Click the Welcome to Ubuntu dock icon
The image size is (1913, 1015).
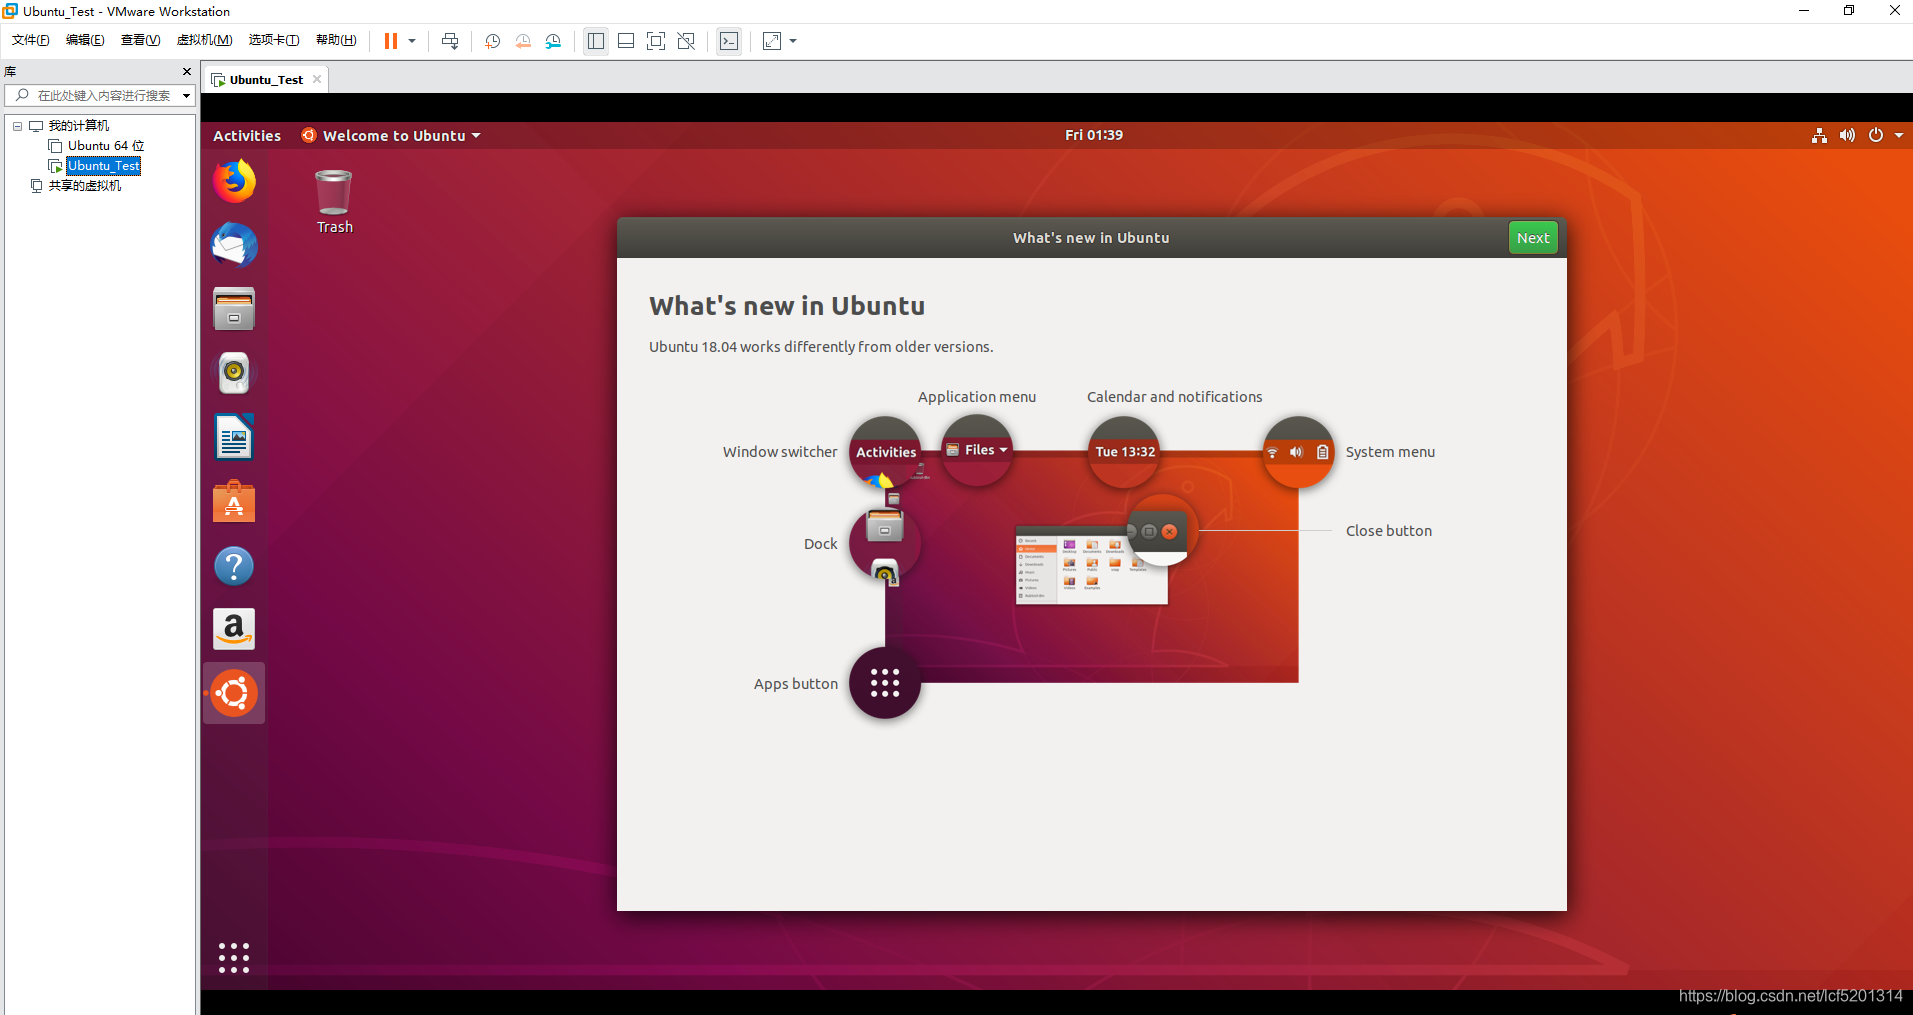(234, 693)
